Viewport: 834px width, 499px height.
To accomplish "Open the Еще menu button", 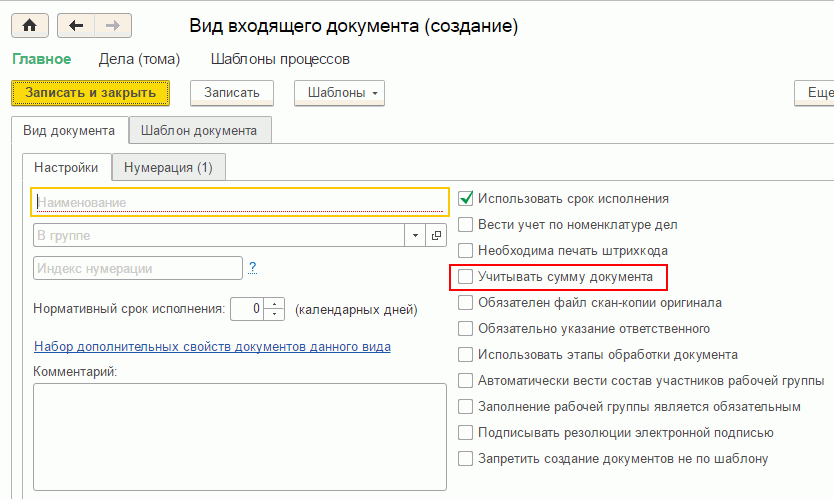I will pos(816,93).
